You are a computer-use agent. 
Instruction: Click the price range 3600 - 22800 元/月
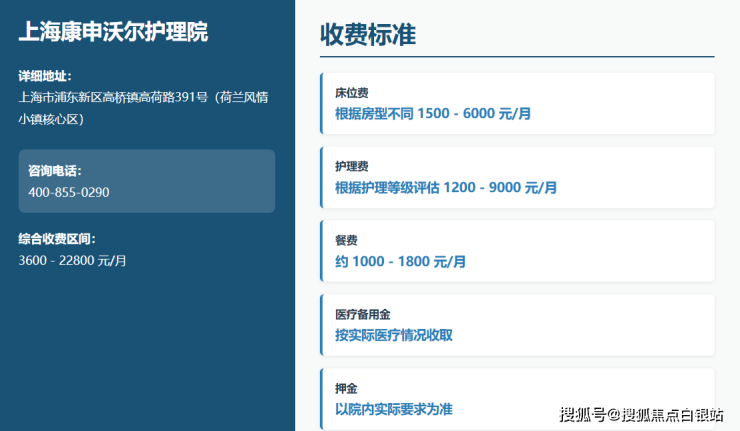[x=72, y=261]
